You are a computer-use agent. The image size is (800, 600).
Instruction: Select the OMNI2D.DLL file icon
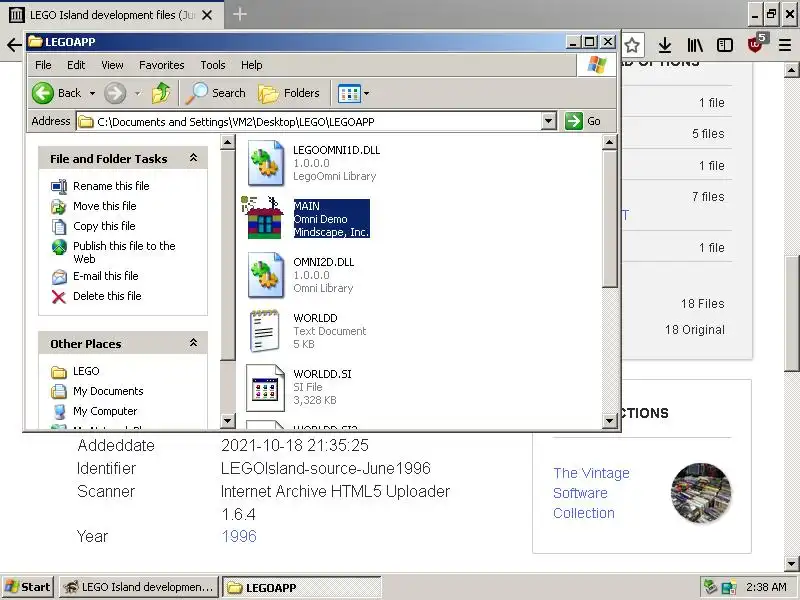[x=265, y=275]
